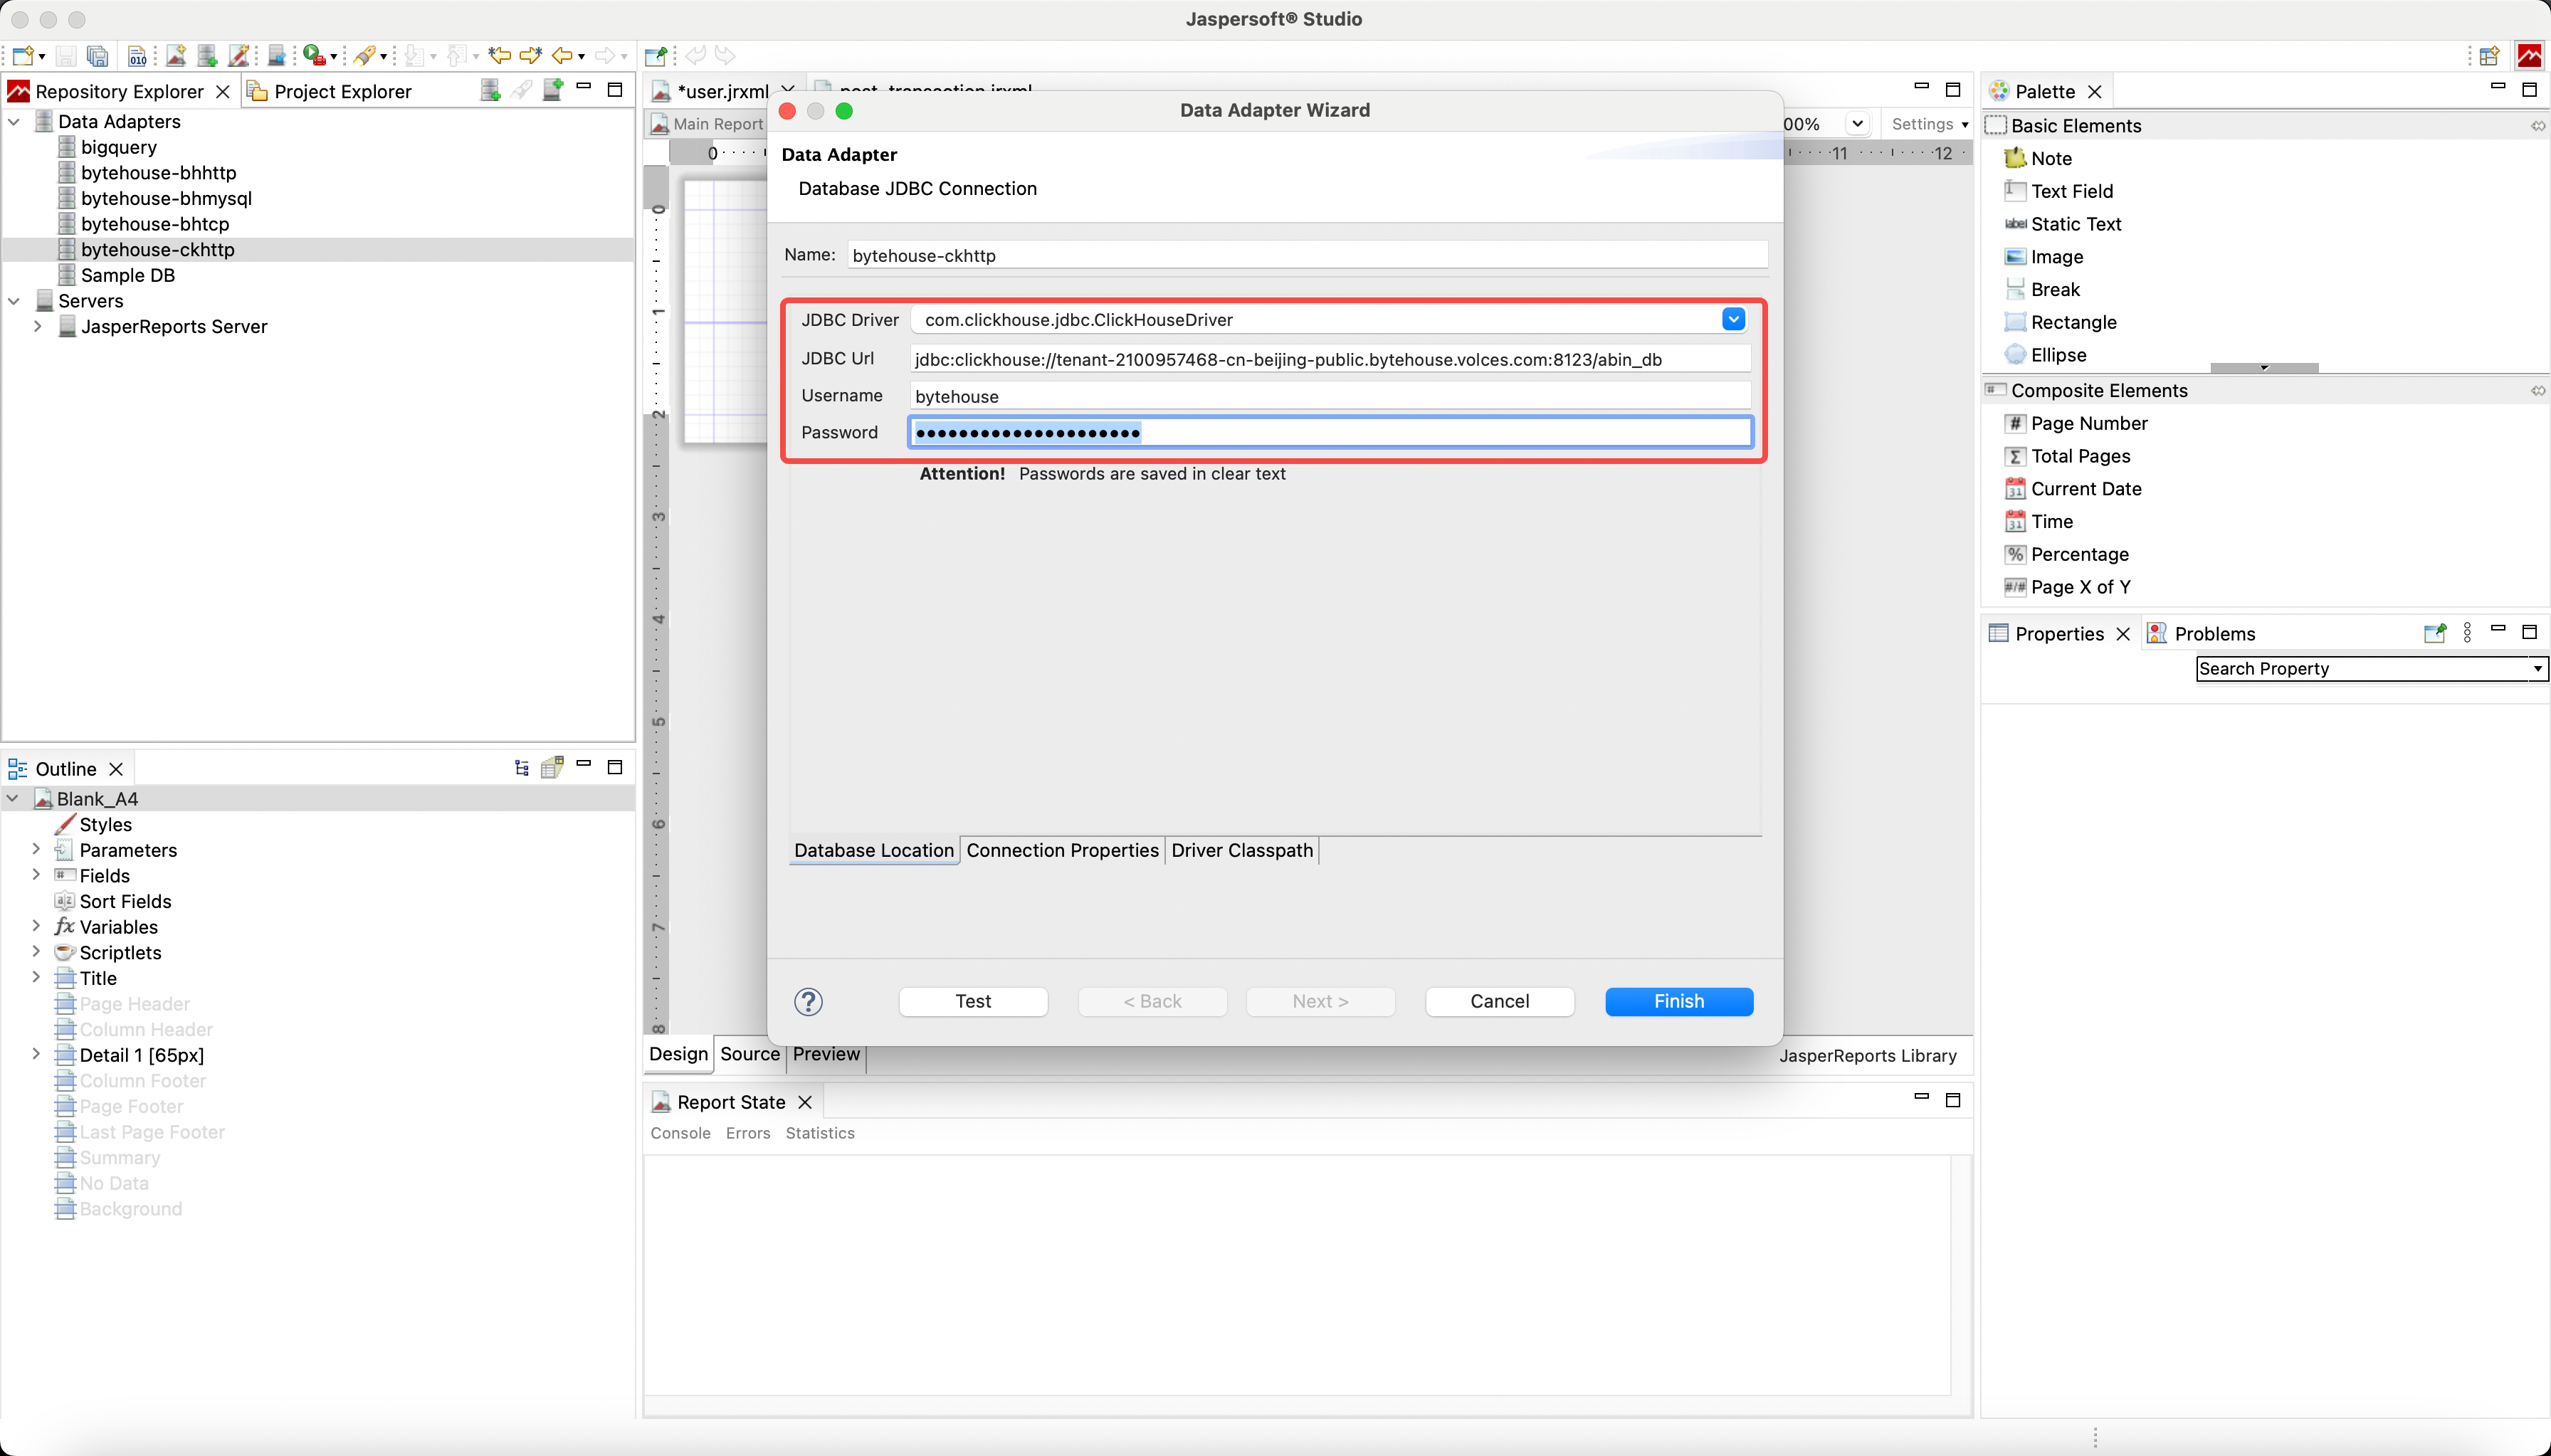Click the Password input field
This screenshot has height=1456, width=2551.
coord(1330,432)
